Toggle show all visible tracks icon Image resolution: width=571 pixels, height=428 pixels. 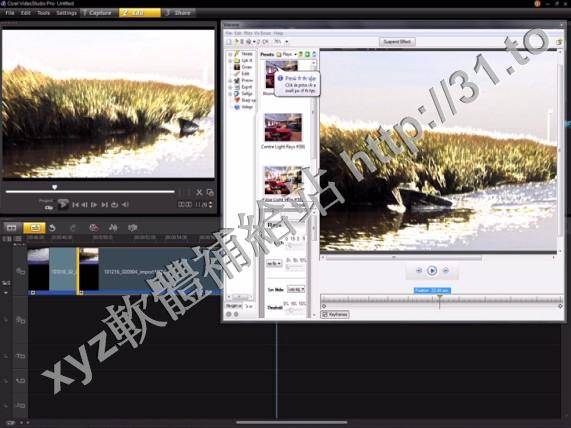[x=7, y=239]
